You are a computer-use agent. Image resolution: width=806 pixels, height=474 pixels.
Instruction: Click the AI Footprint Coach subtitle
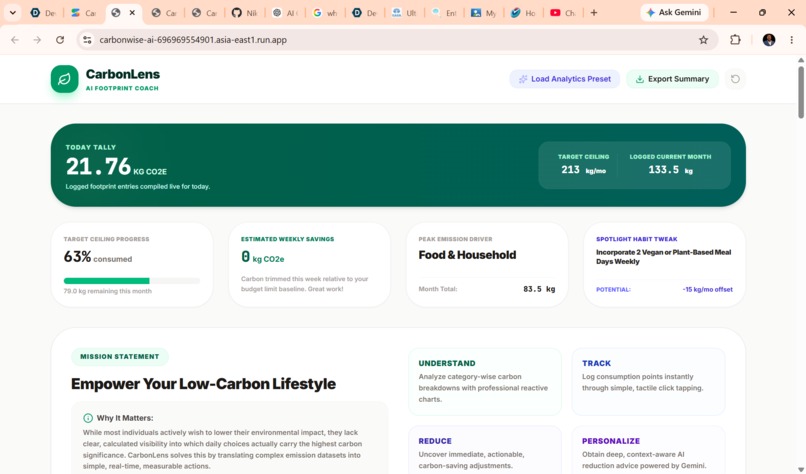[122, 88]
